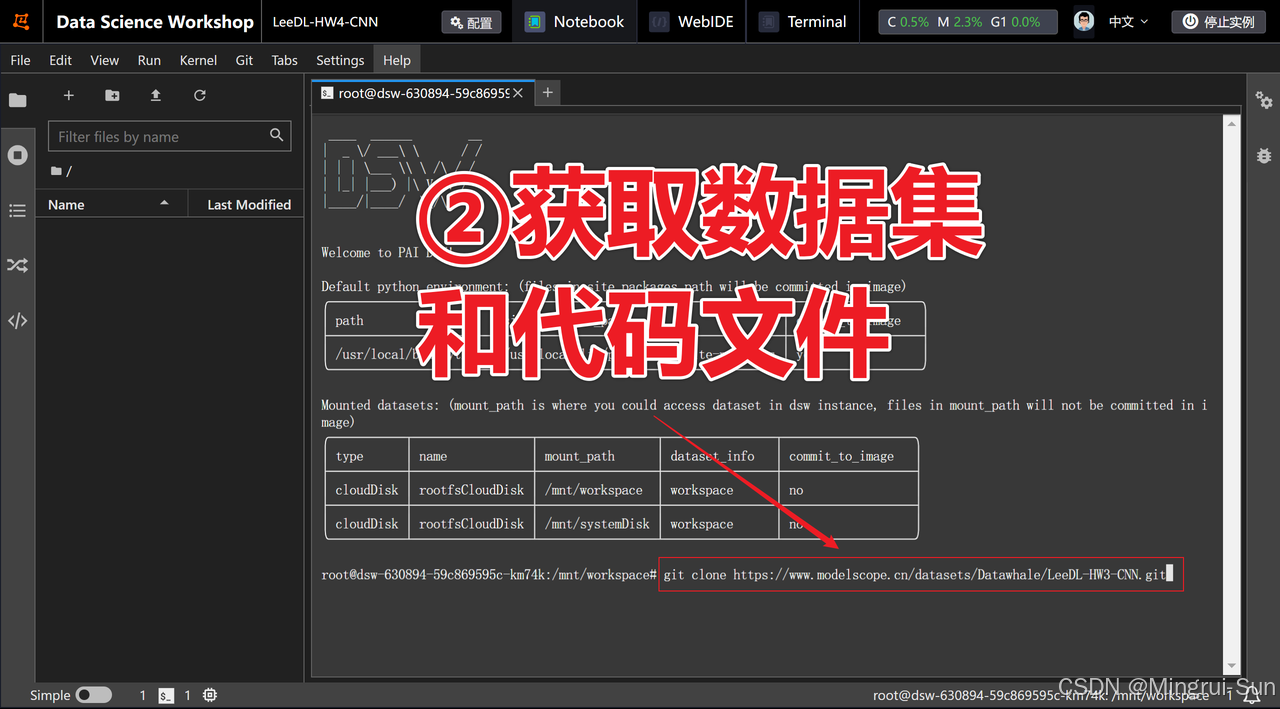Open the View menu
This screenshot has height=709, width=1280.
click(x=105, y=60)
